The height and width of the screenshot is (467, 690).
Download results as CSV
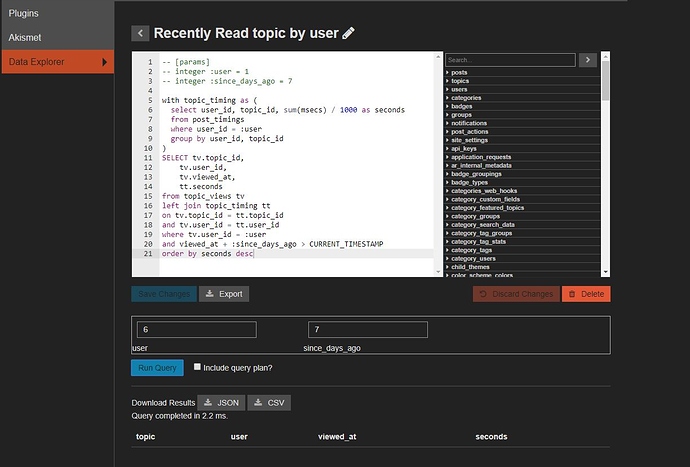[269, 403]
